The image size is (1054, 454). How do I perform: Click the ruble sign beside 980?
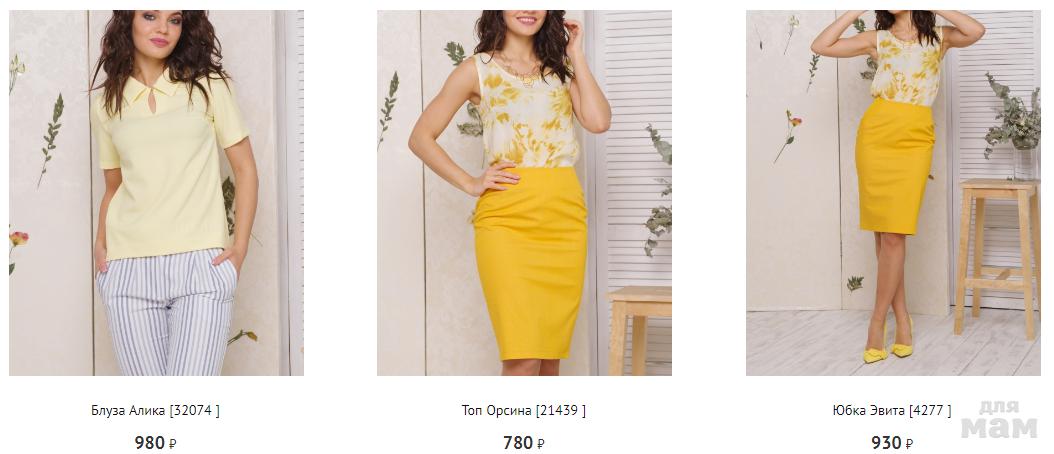click(173, 444)
